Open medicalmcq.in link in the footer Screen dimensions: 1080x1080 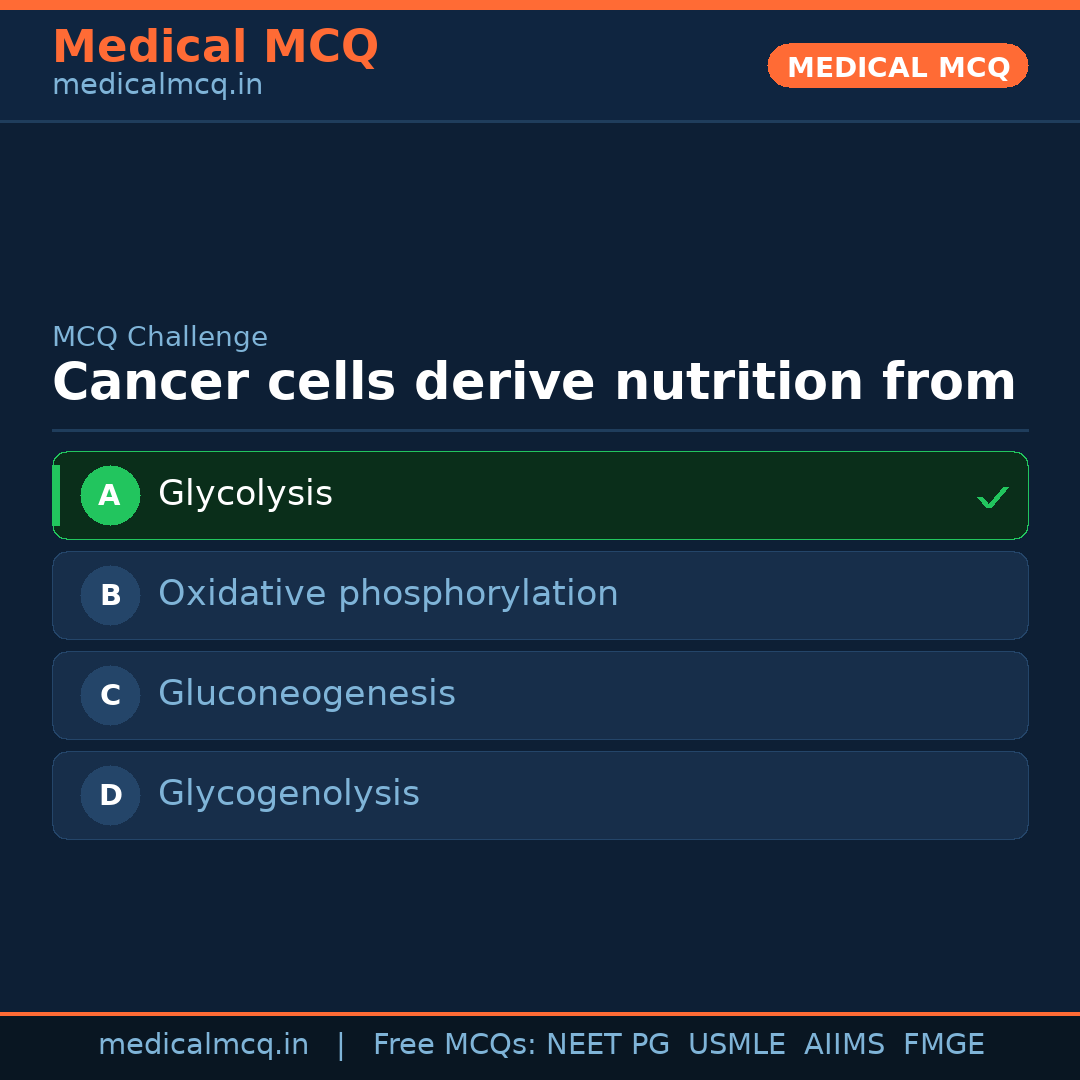[203, 1045]
